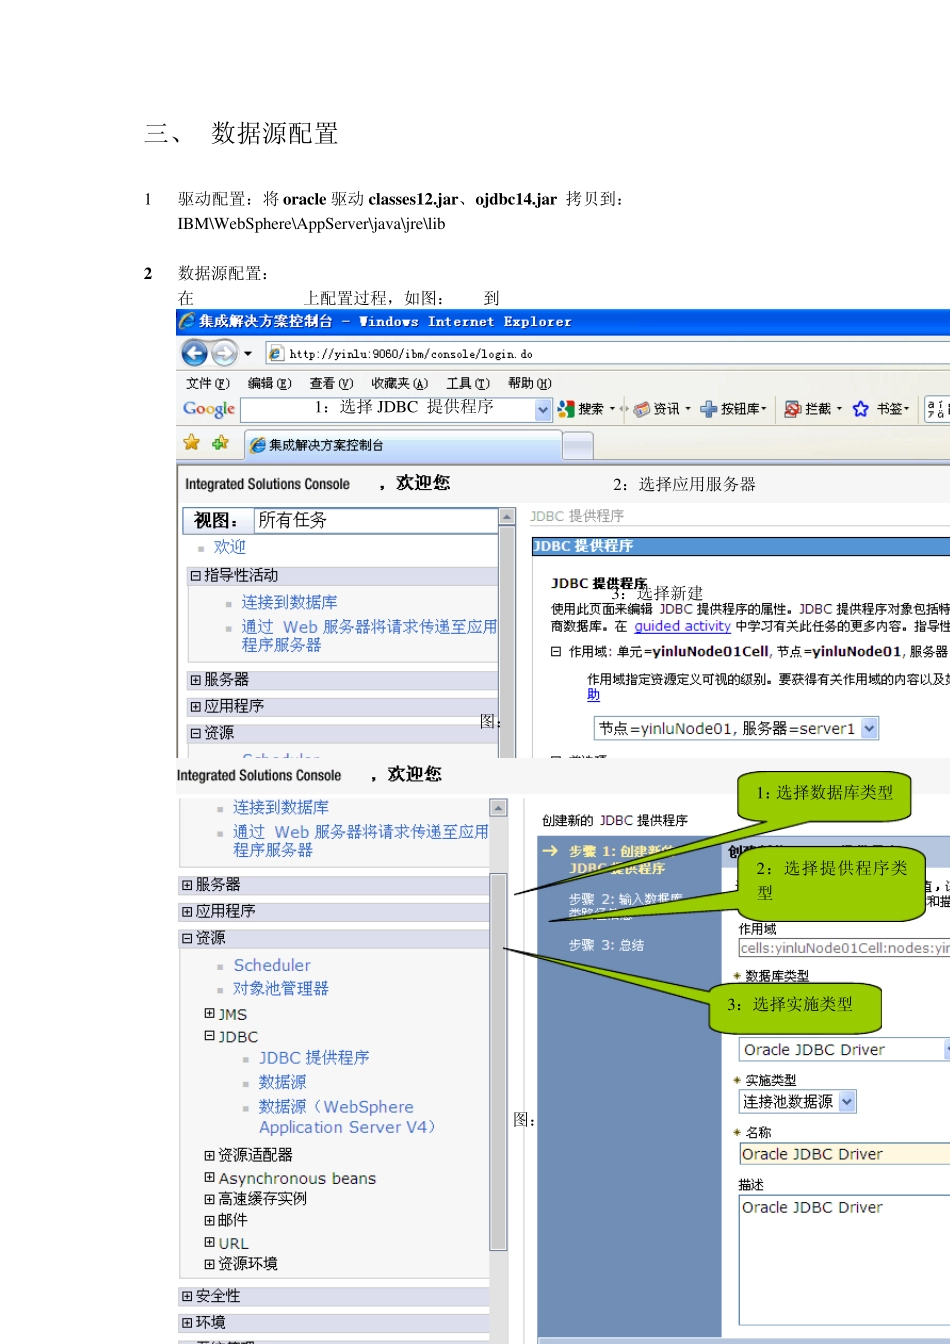Viewport: 950px width, 1344px height.
Task: Click the address bar showing yinlu:9060 URL
Action: click(x=607, y=353)
